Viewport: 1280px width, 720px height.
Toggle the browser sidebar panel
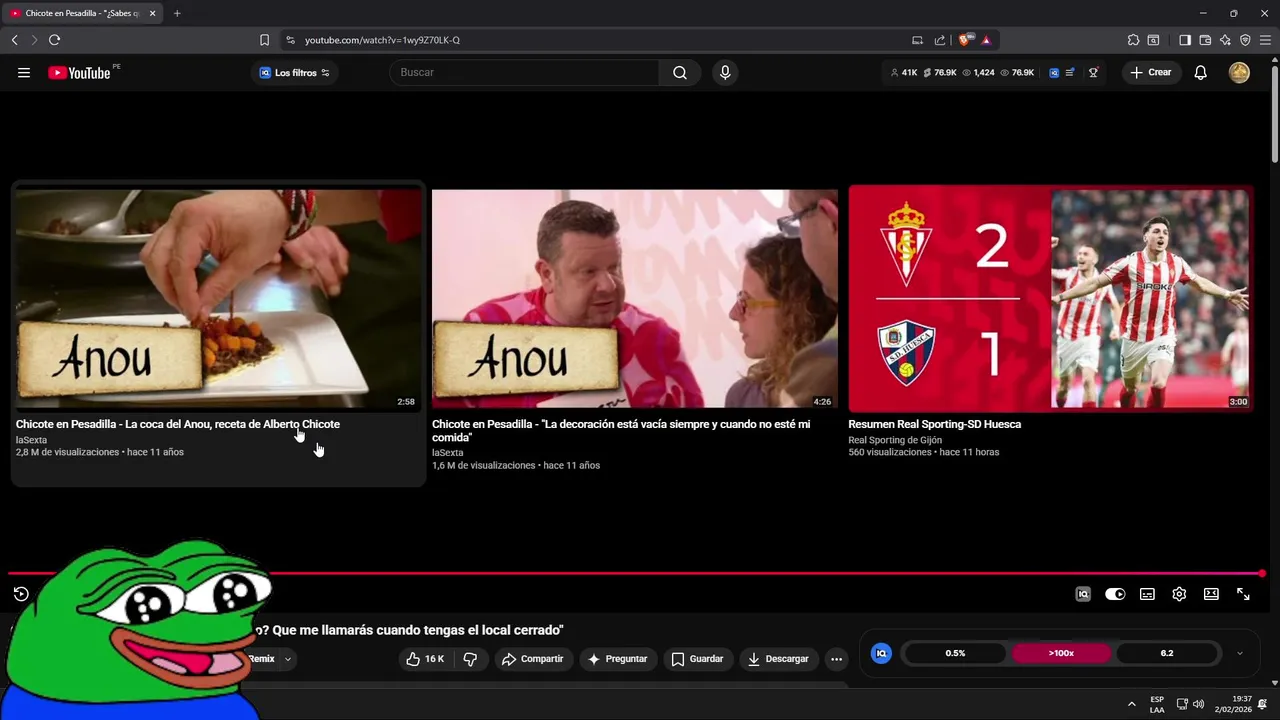1185,40
